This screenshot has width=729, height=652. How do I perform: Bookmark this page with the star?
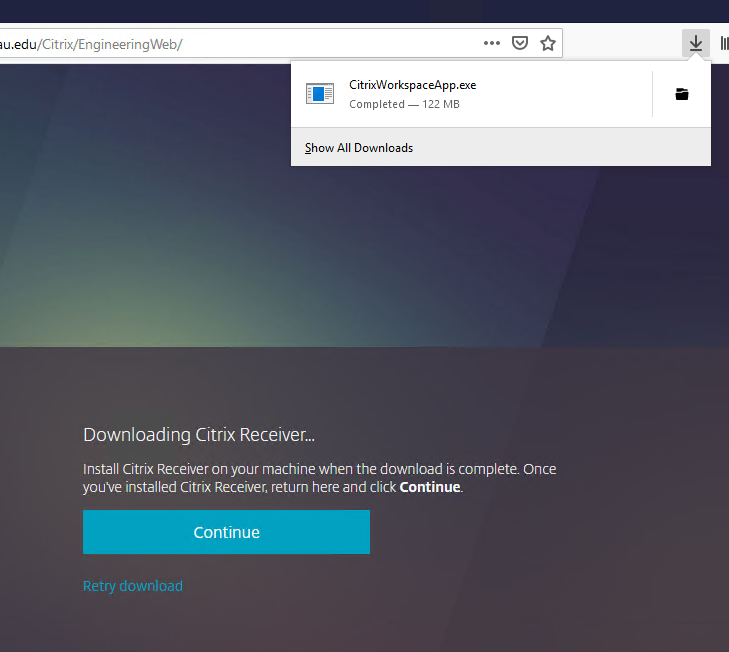coord(548,43)
